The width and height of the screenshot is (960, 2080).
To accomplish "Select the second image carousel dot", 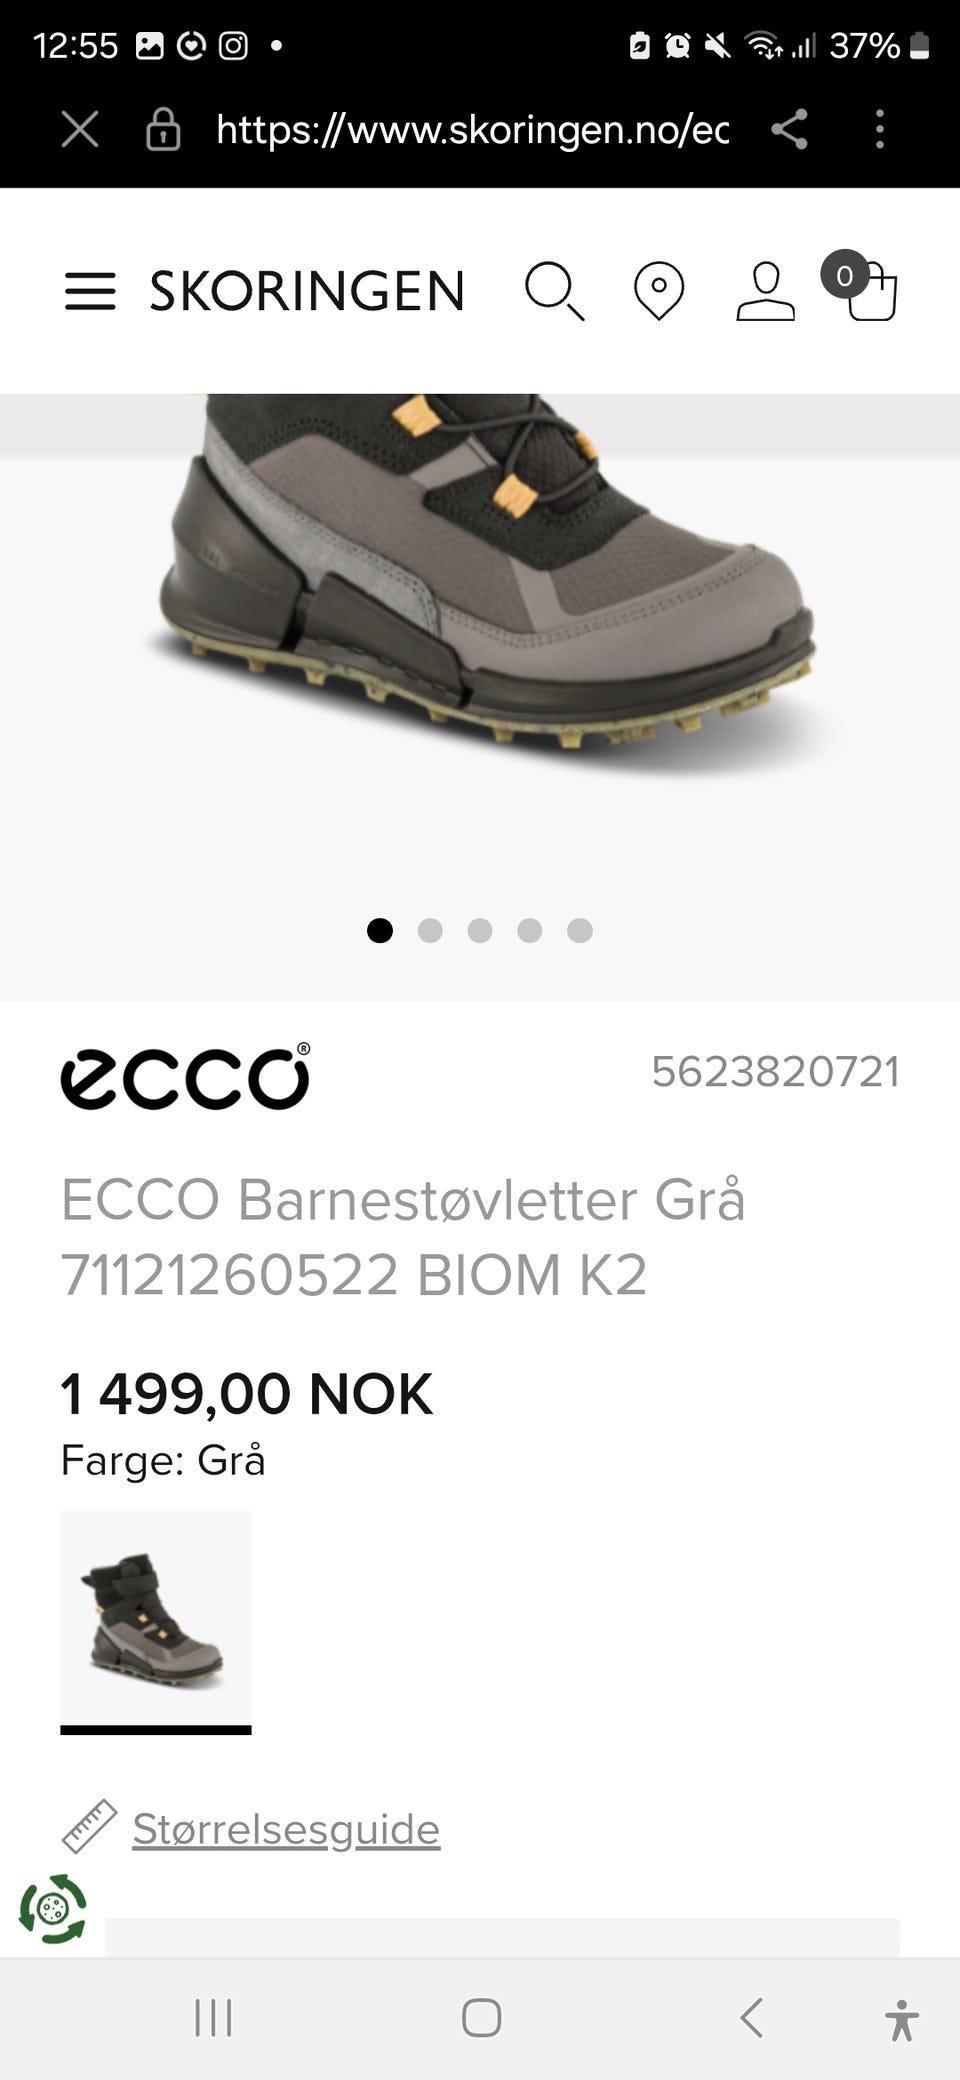I will [430, 931].
